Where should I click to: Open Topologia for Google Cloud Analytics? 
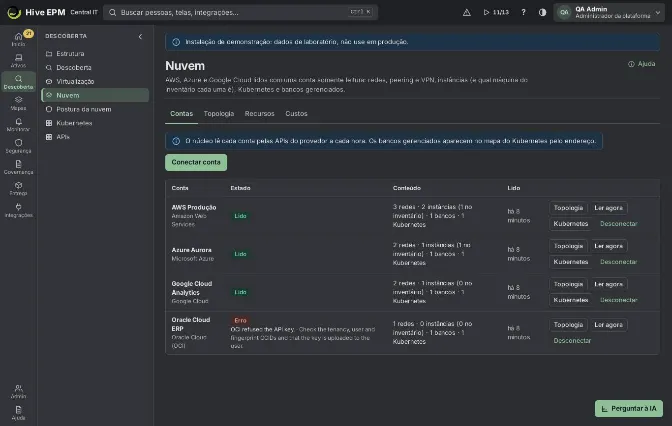(568, 284)
